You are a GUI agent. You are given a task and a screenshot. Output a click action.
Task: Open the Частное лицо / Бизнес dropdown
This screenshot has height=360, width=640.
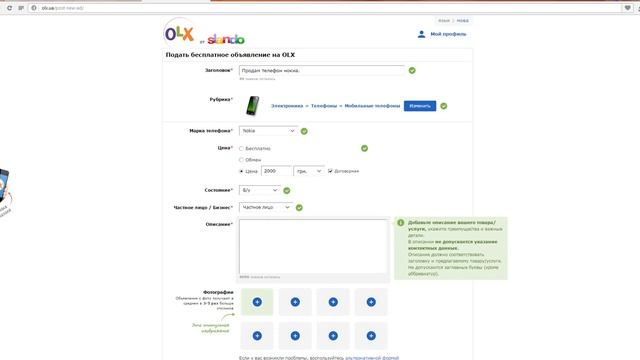pyautogui.click(x=266, y=207)
